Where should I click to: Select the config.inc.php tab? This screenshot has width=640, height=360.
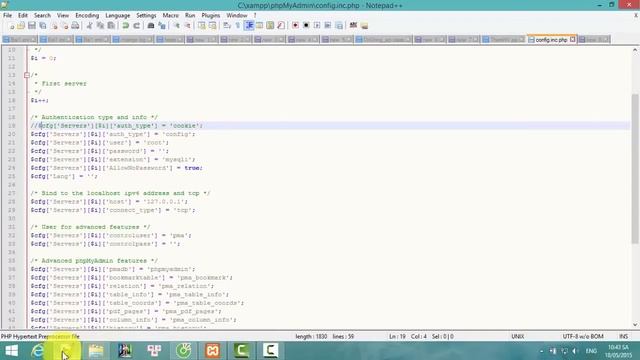(x=551, y=40)
